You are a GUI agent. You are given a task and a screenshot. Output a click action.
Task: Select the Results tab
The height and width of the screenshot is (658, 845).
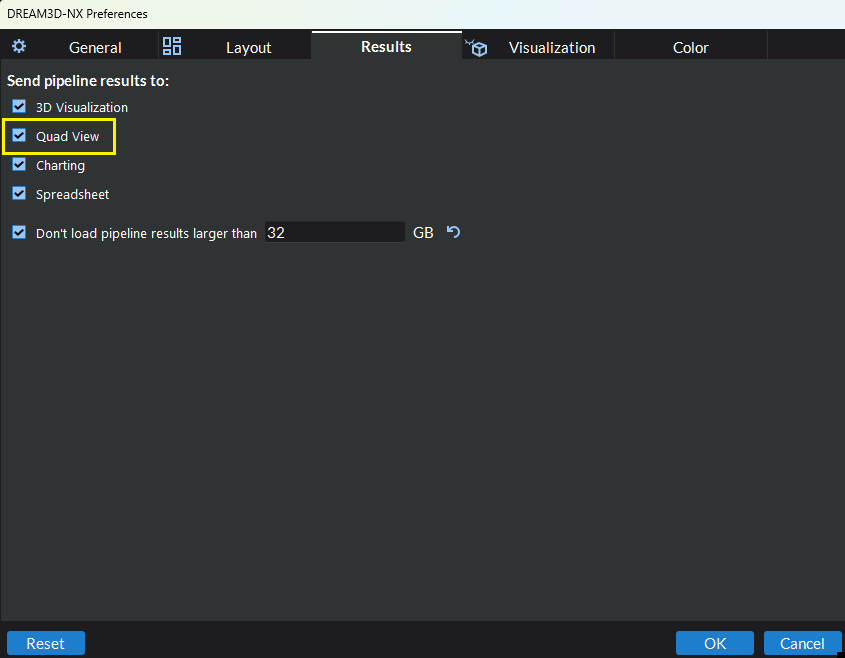[386, 46]
